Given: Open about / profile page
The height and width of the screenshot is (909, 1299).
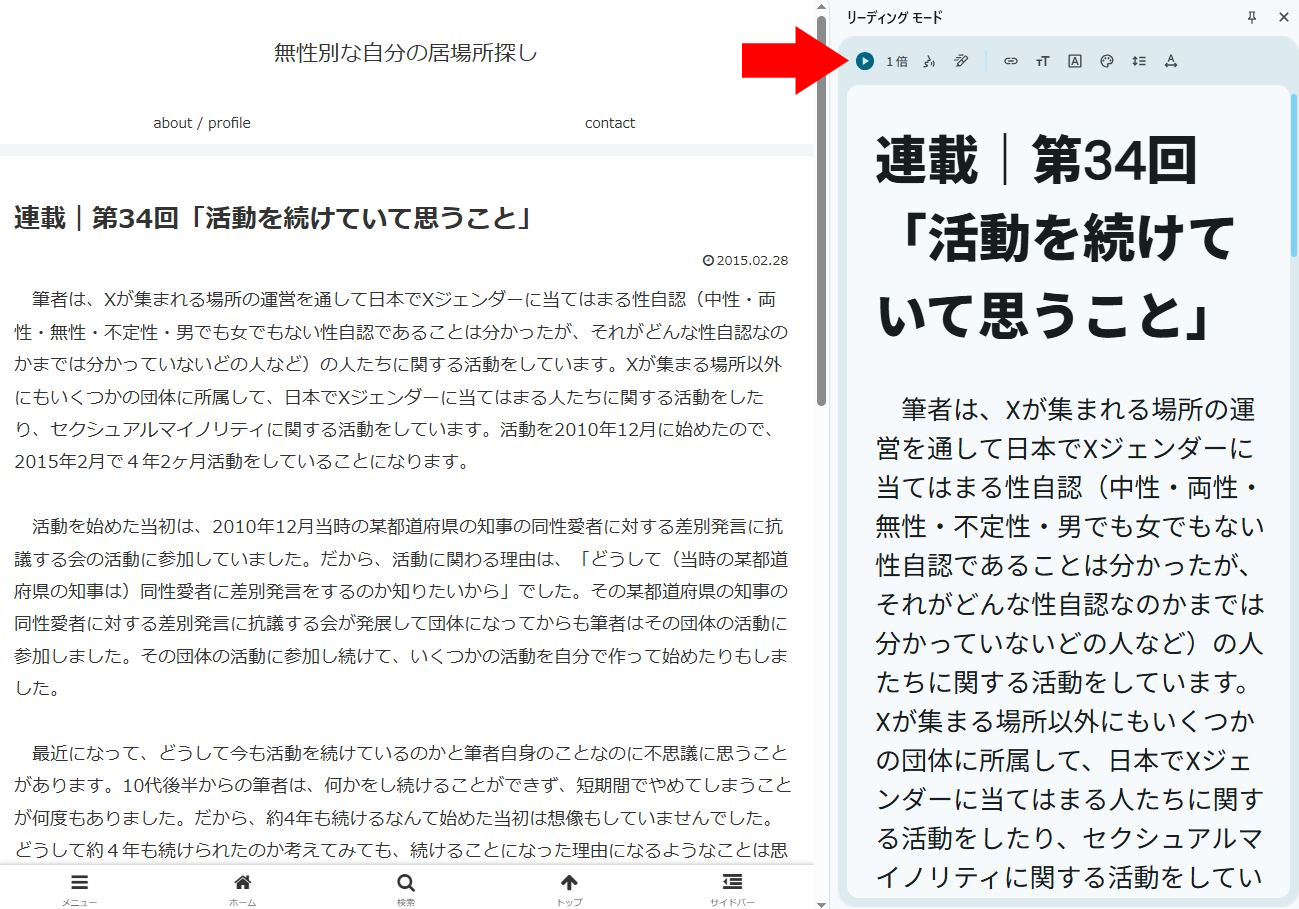Looking at the screenshot, I should [202, 123].
